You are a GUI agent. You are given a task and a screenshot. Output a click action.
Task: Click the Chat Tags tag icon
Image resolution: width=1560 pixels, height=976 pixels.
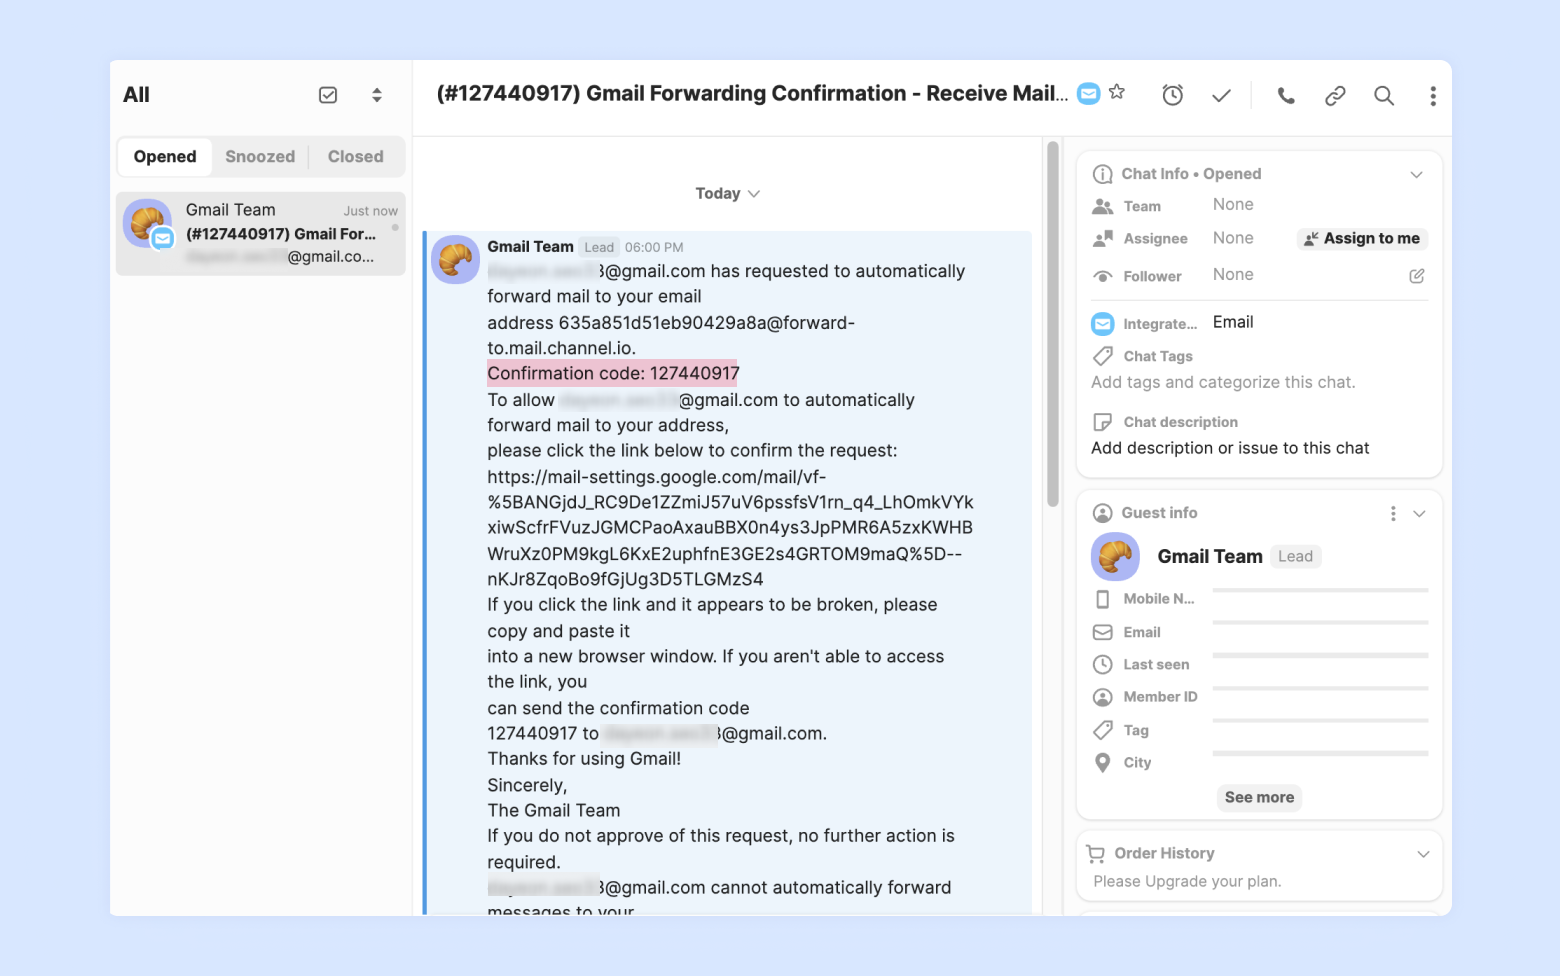click(x=1103, y=356)
